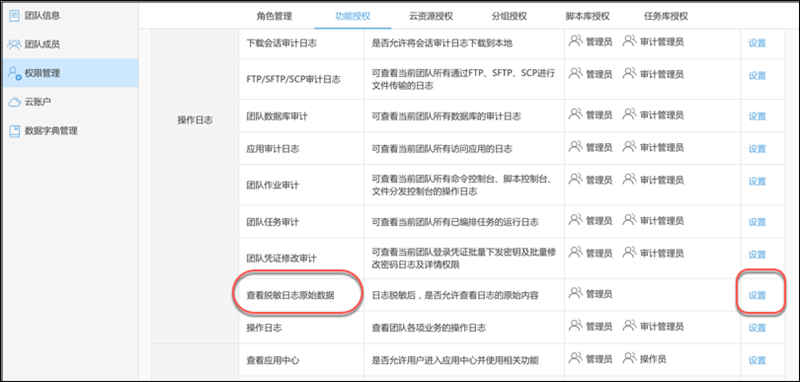The height and width of the screenshot is (382, 800).
Task: Click 审计管理员 role icon in 团队作业审计 row
Action: [630, 178]
